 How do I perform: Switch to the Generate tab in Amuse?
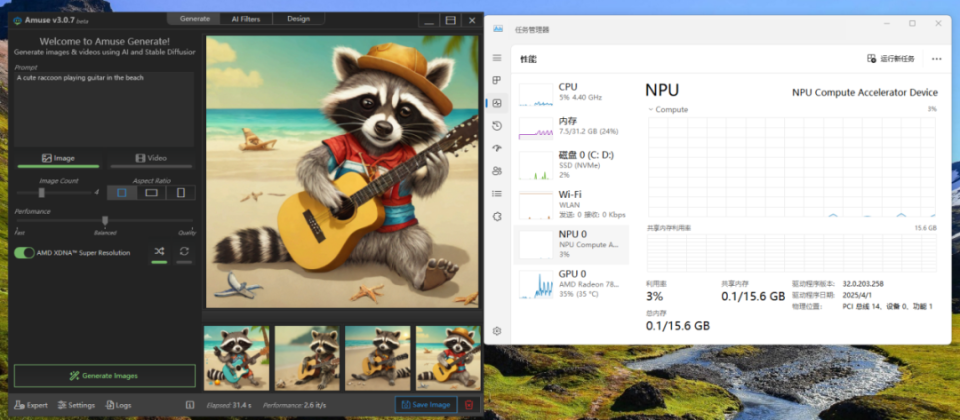195,19
